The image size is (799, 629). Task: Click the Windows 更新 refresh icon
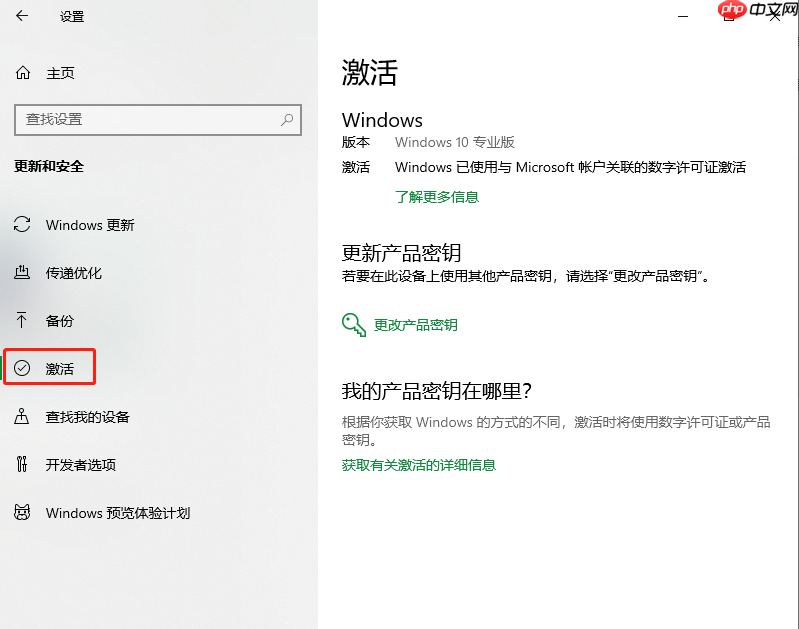(22, 224)
